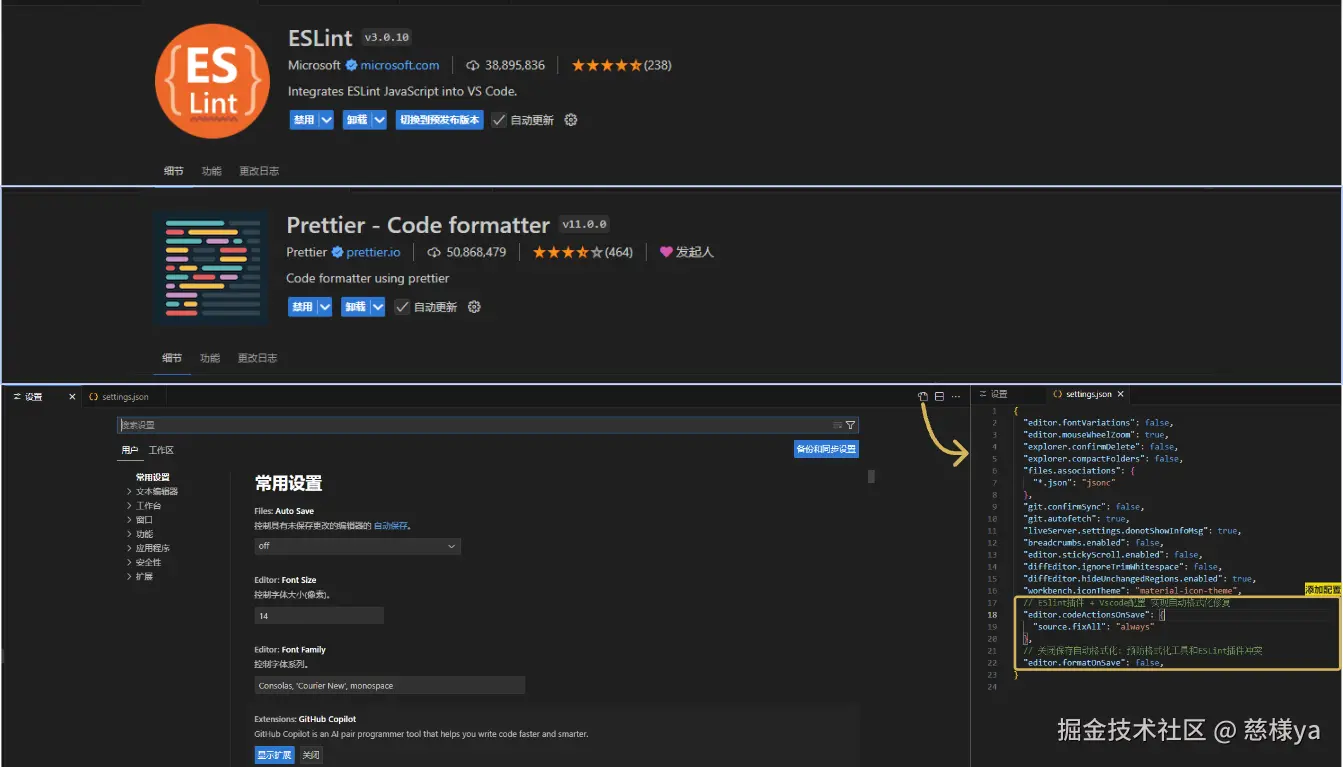Viewport: 1343px width, 767px height.
Task: Open Prettier 卸载 dropdown arrow
Action: pyautogui.click(x=378, y=307)
